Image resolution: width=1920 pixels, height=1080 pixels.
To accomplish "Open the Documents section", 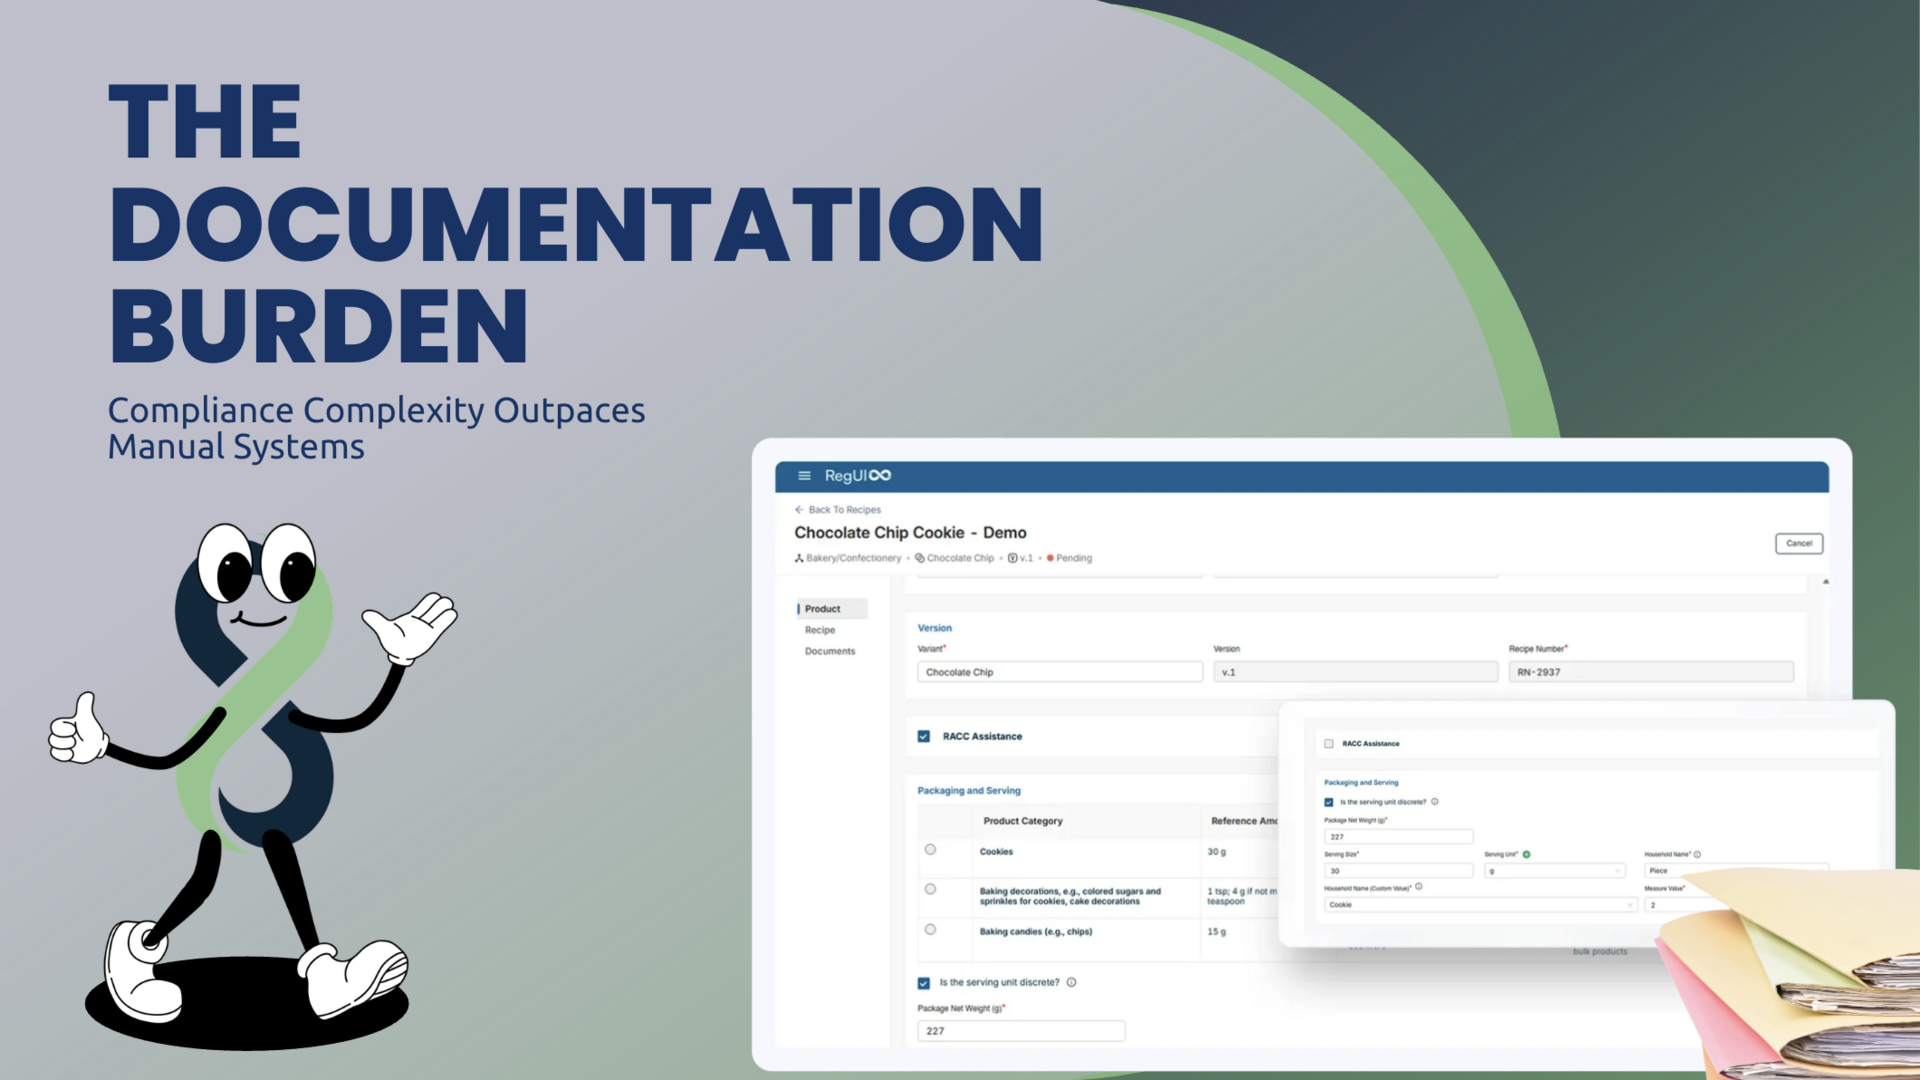I will click(x=830, y=651).
